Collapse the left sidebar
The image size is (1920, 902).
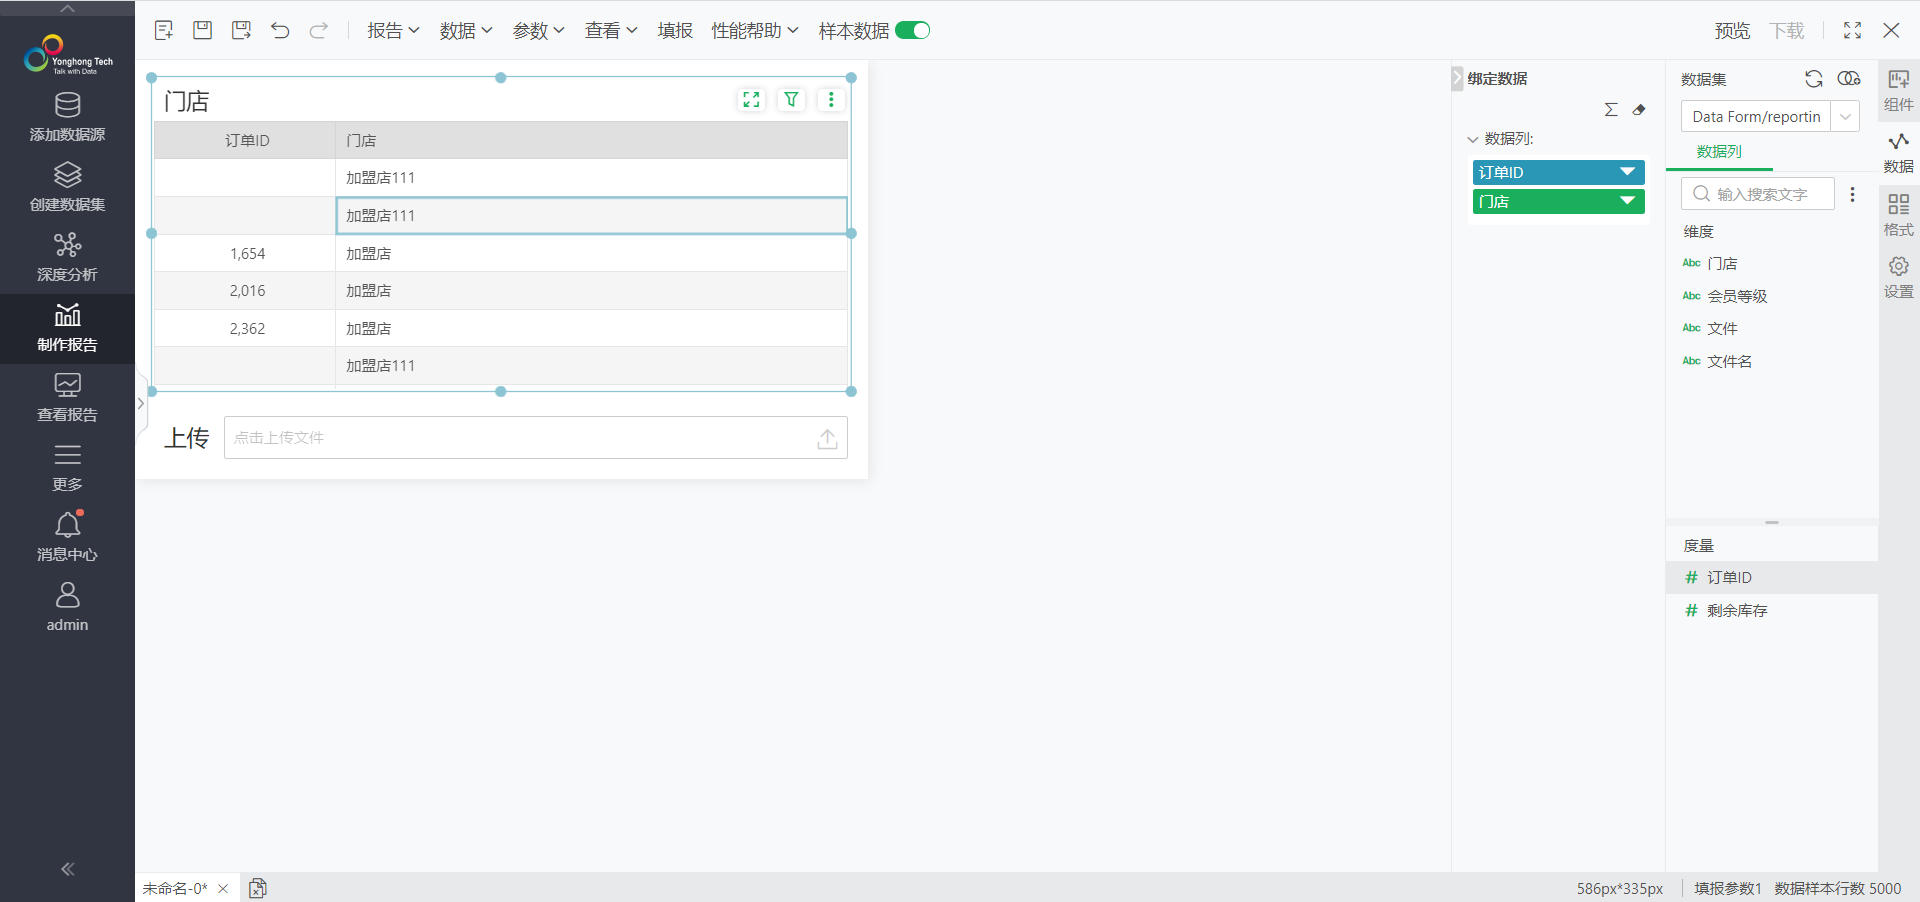pos(67,869)
